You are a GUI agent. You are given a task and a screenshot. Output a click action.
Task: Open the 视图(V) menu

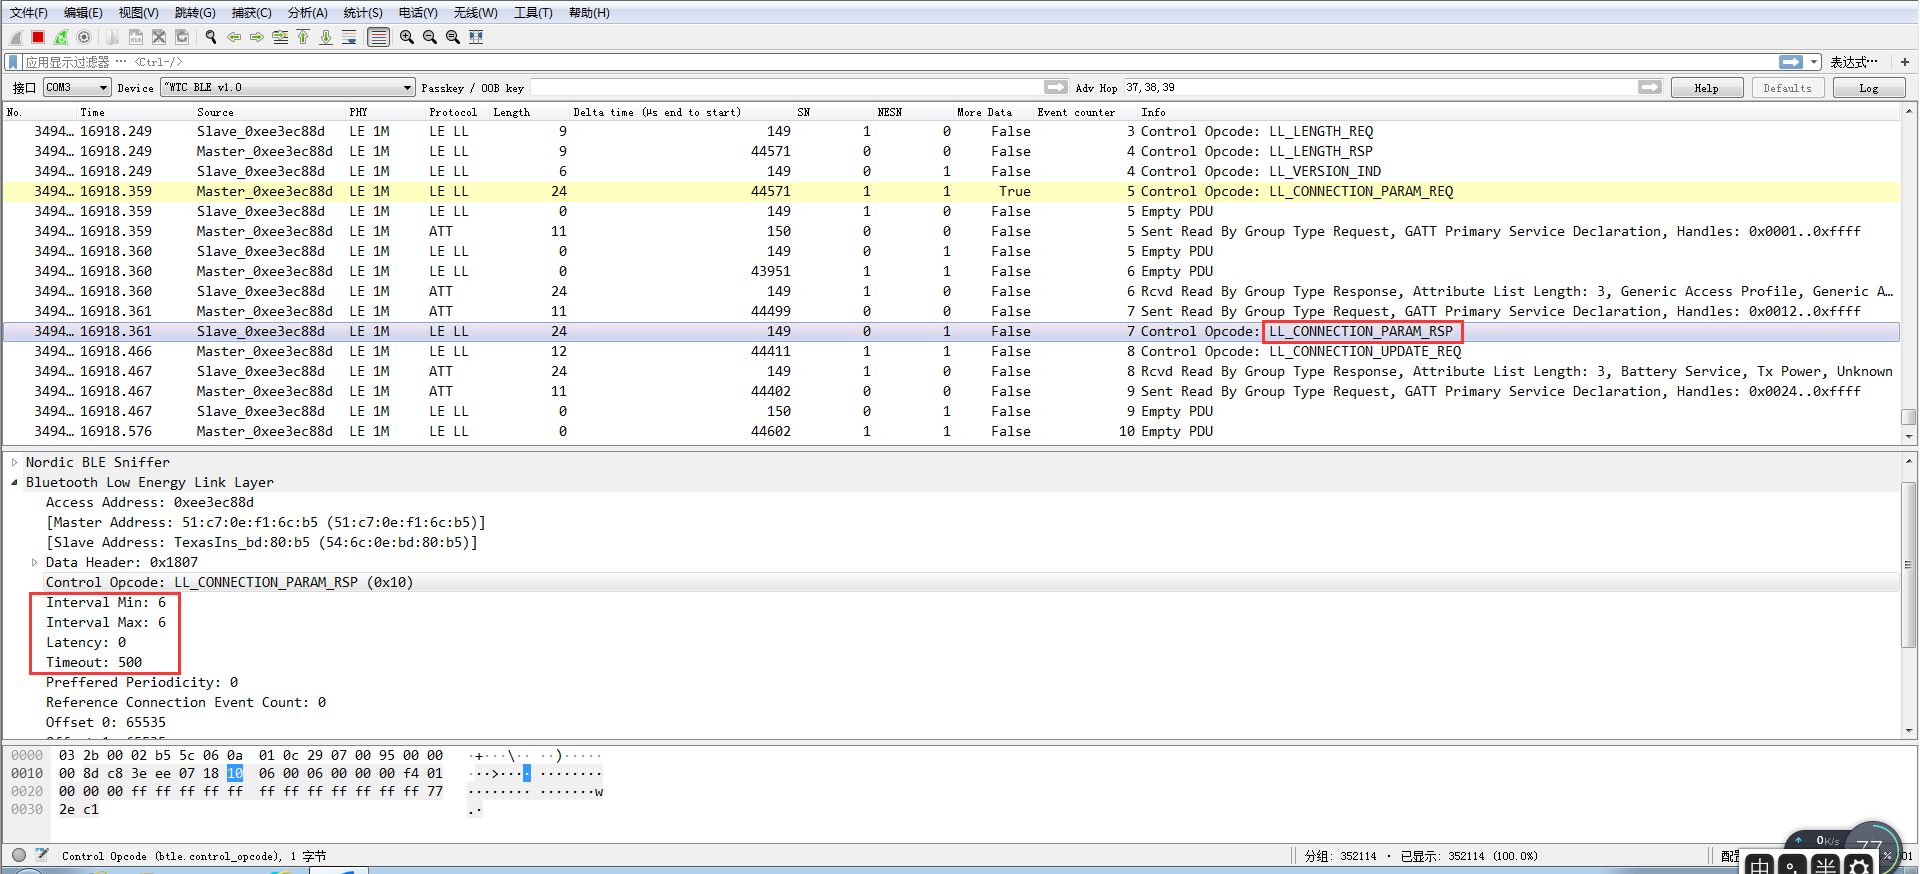pyautogui.click(x=138, y=13)
